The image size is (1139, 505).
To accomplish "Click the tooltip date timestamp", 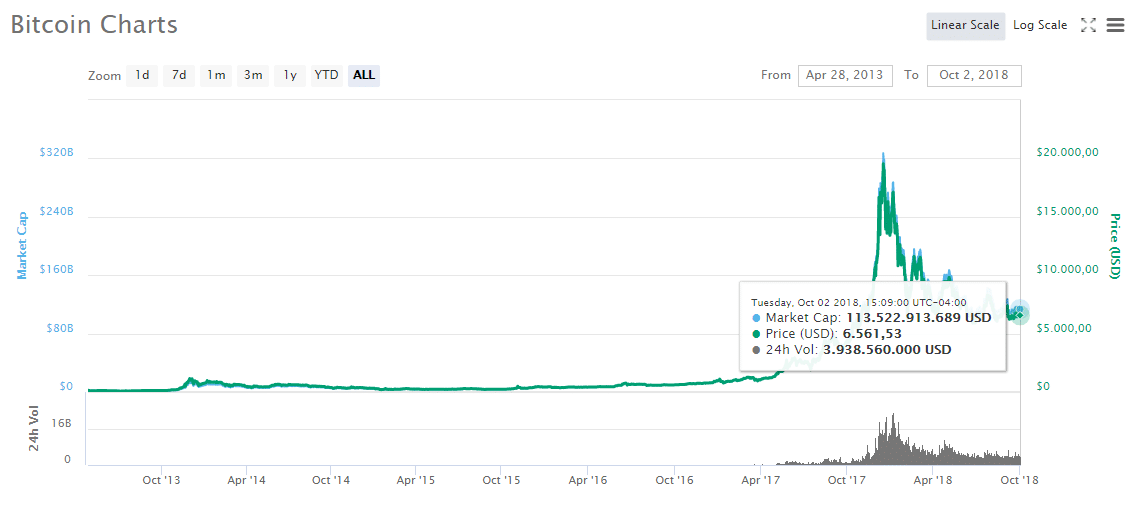I will (x=859, y=302).
